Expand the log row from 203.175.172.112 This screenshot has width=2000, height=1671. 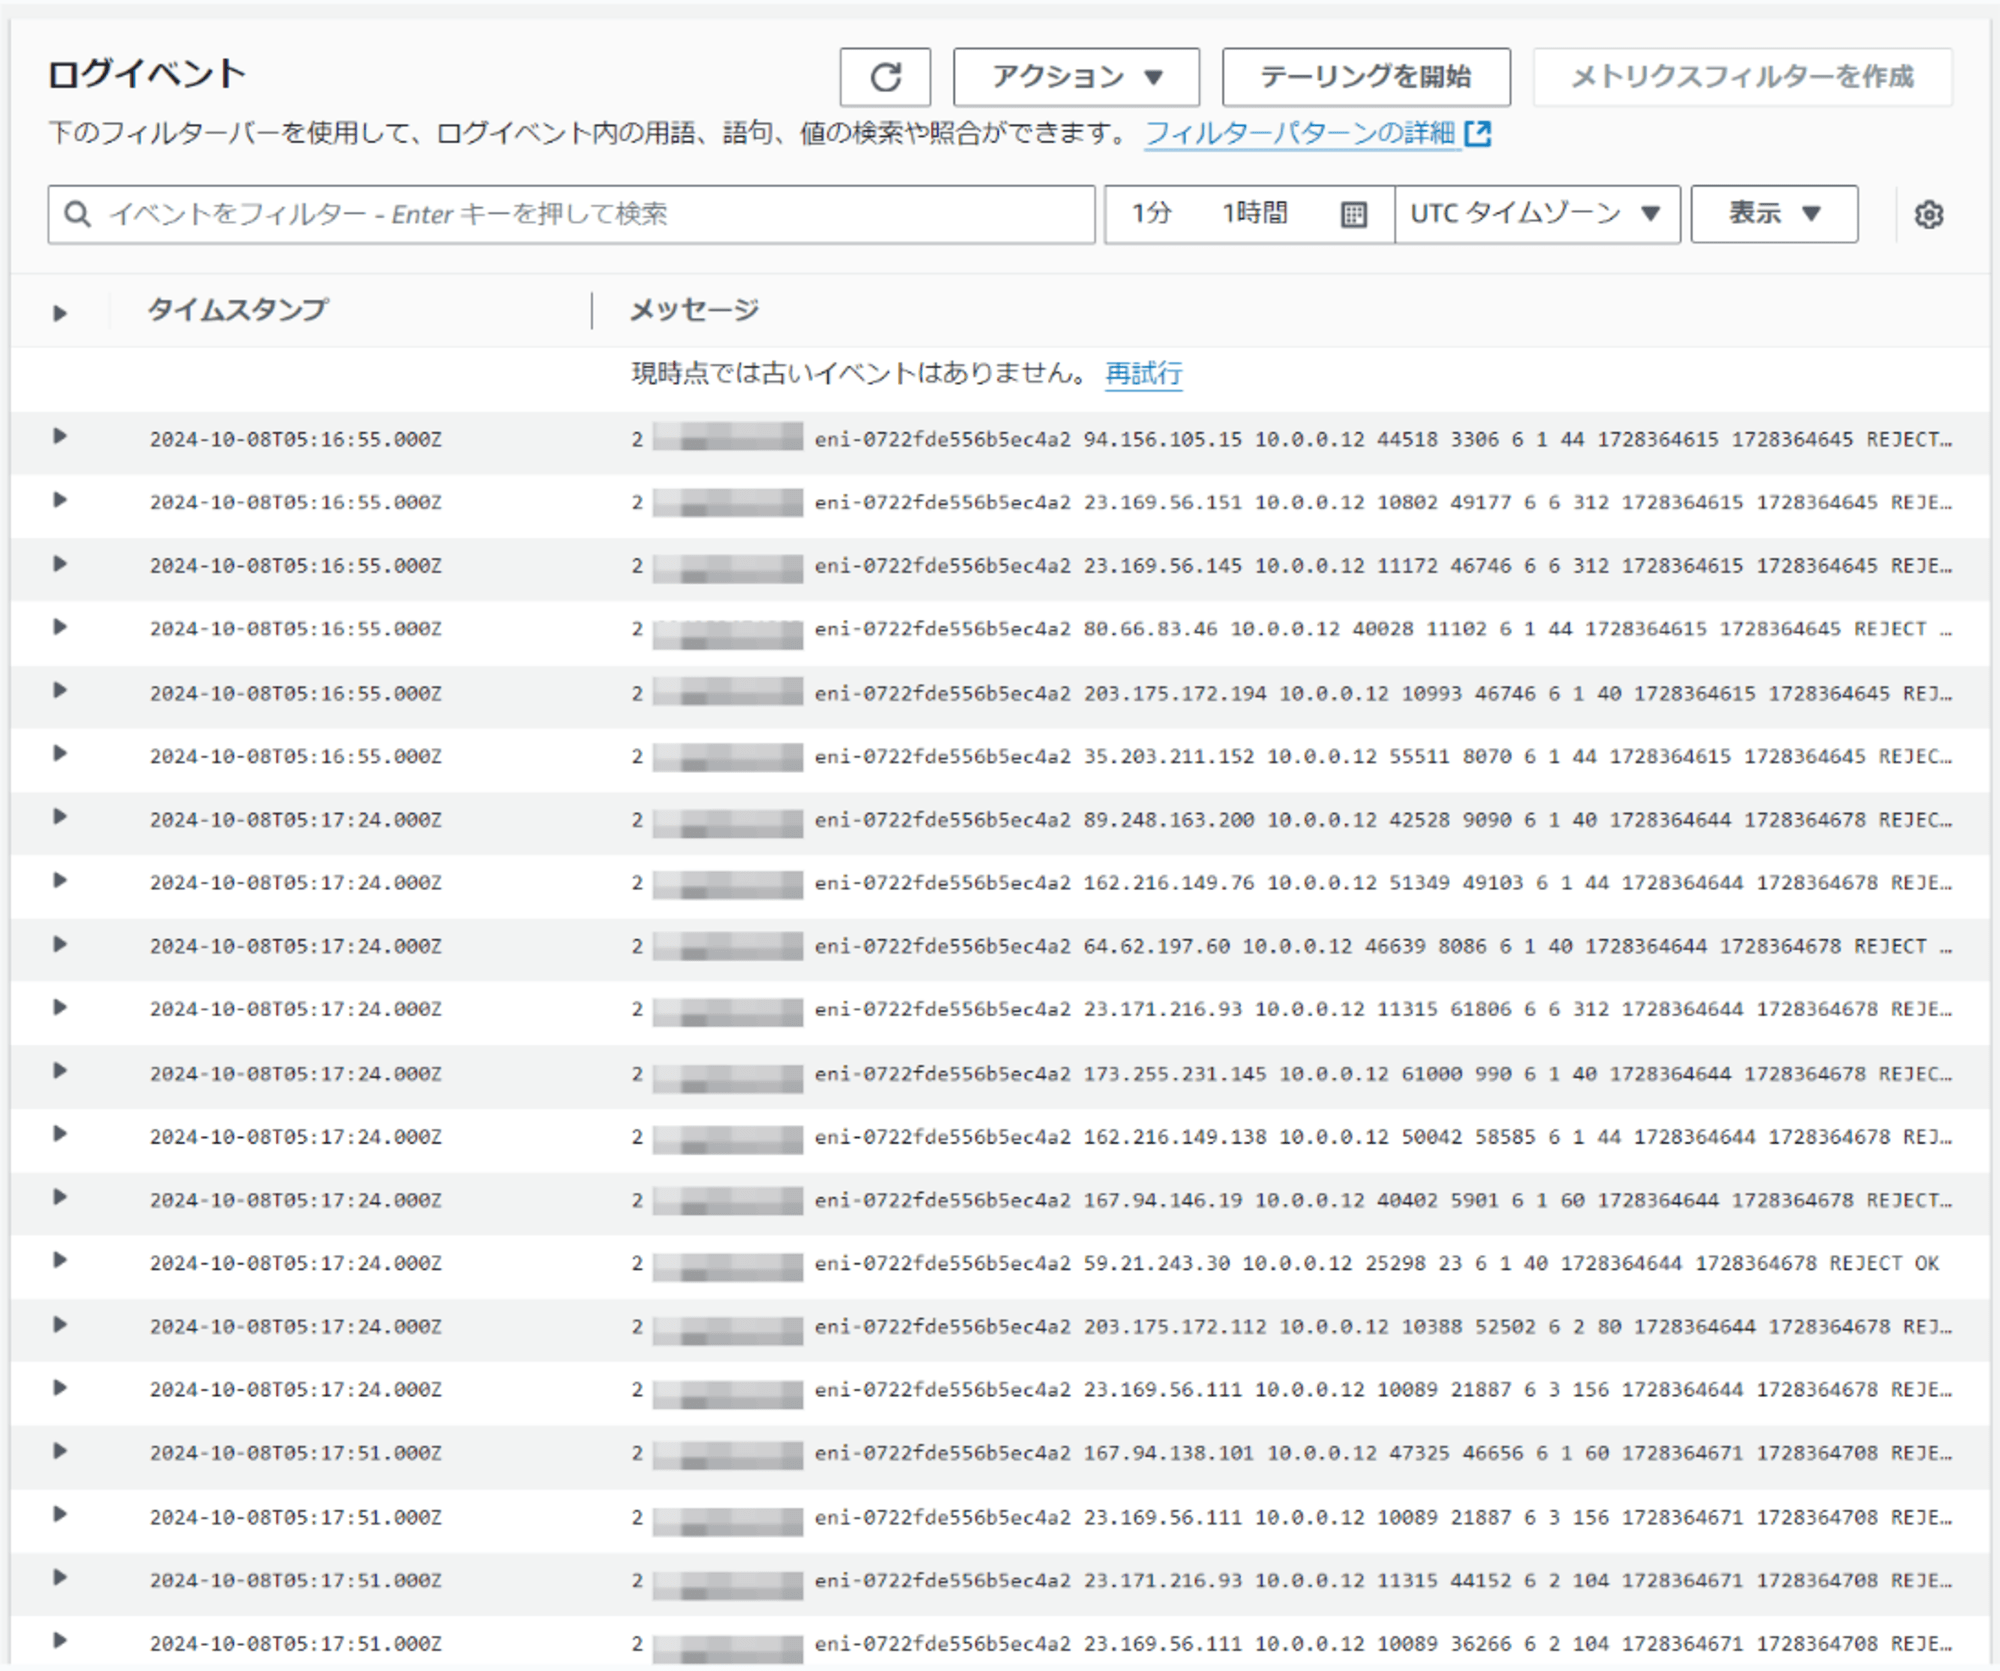pos(60,1325)
